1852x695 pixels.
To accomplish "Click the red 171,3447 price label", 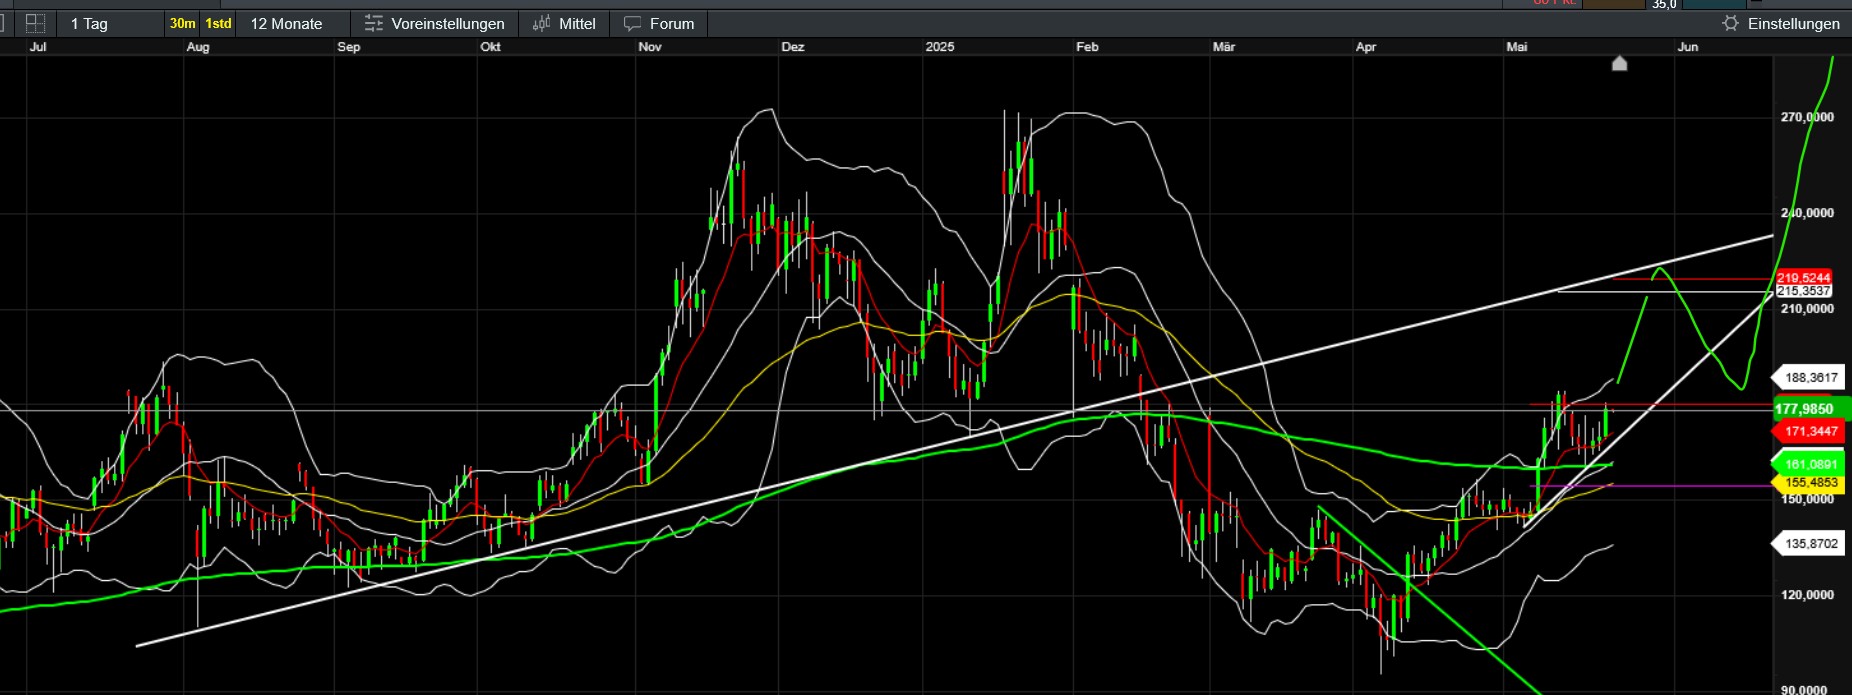I will (1811, 432).
